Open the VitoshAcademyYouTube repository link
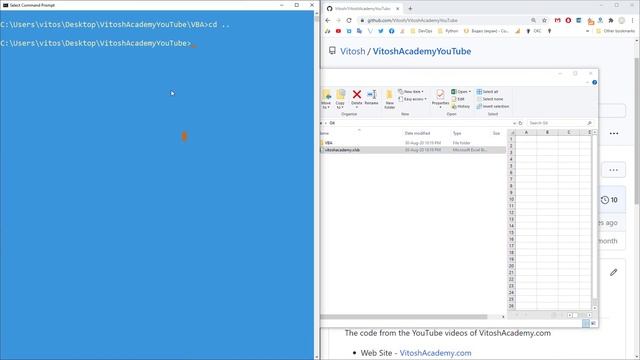 pyautogui.click(x=422, y=51)
